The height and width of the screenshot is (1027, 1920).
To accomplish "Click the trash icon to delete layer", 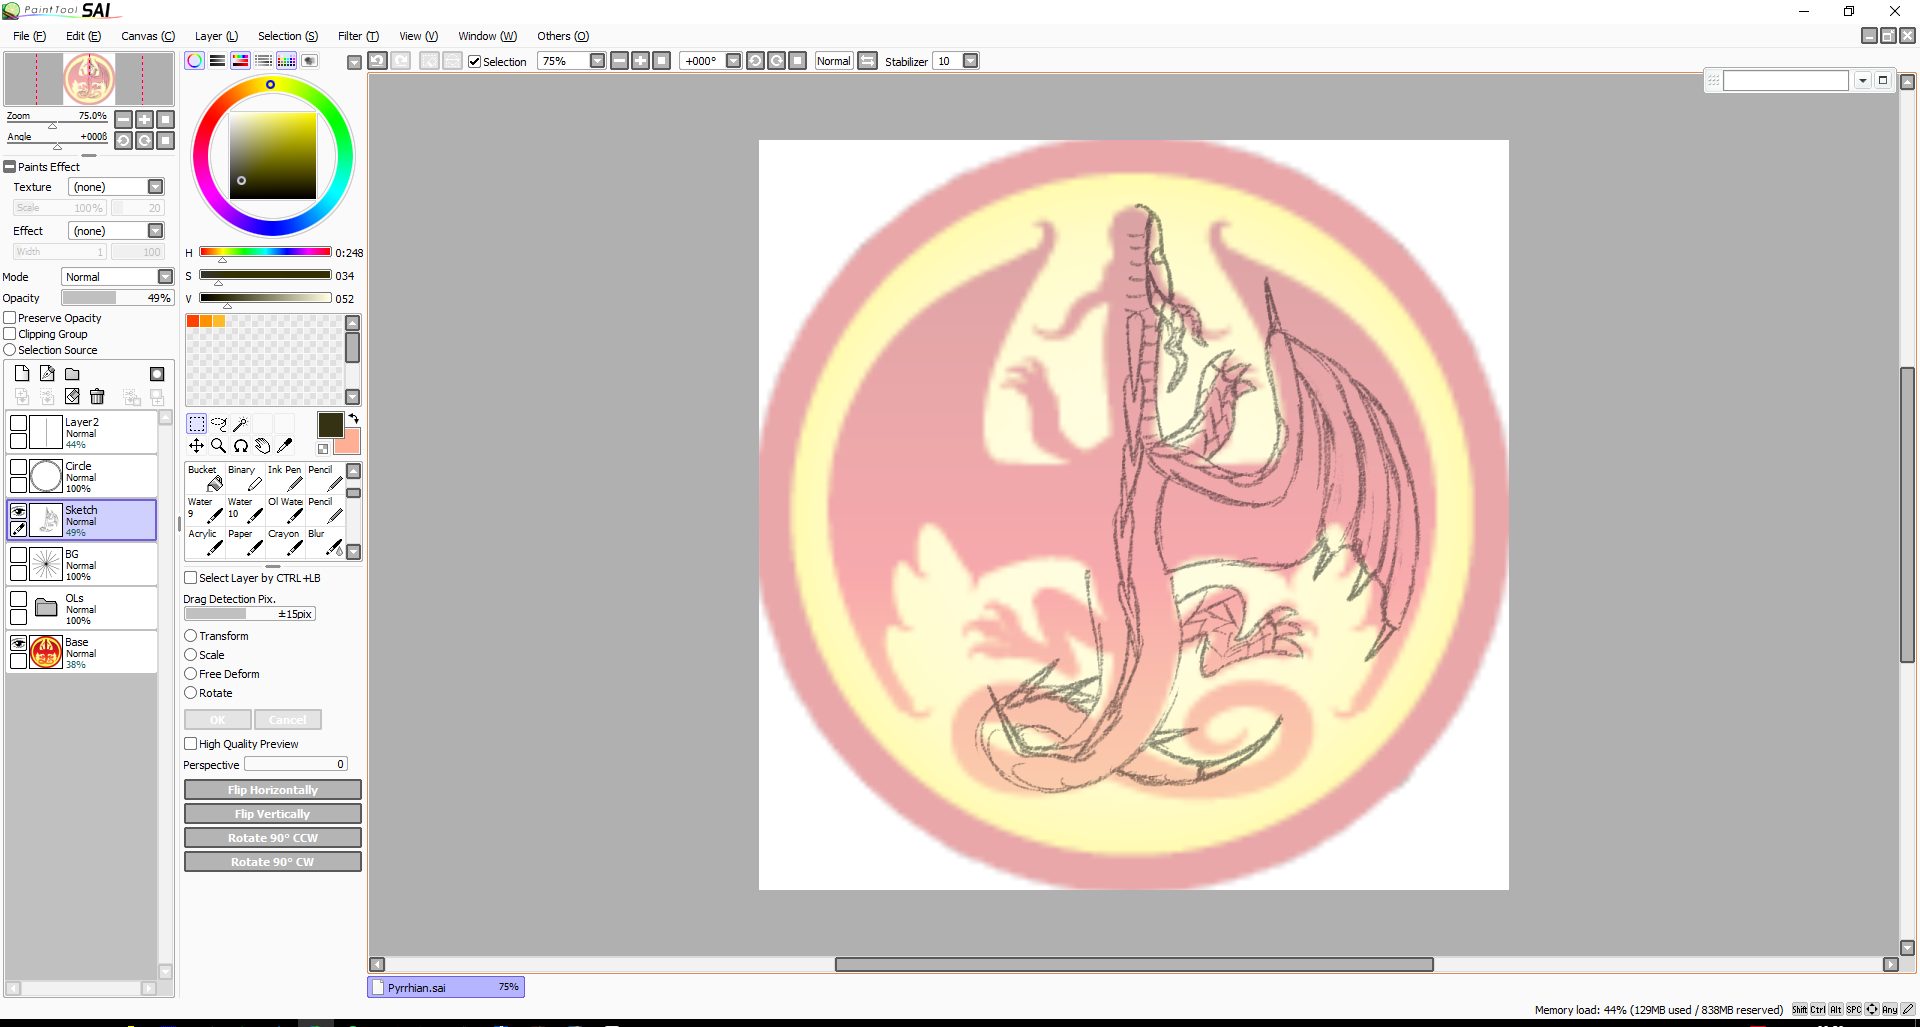I will pos(97,397).
